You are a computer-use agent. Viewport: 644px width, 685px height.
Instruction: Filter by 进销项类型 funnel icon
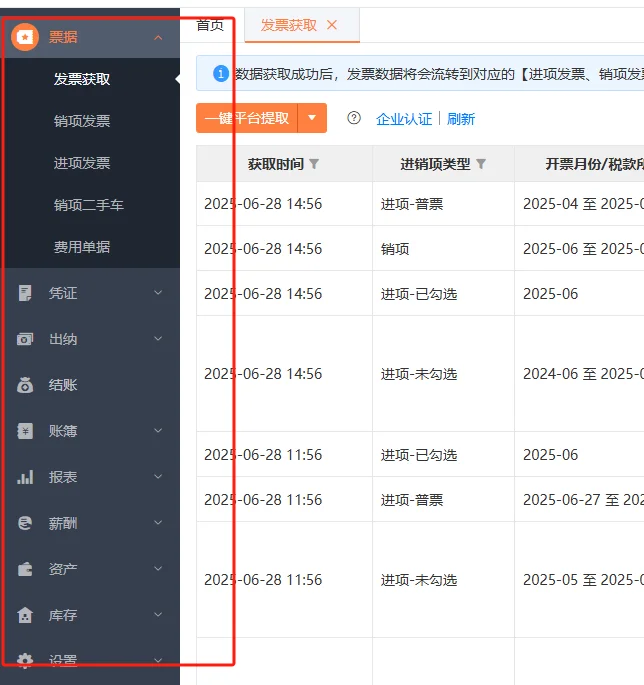pyautogui.click(x=481, y=164)
